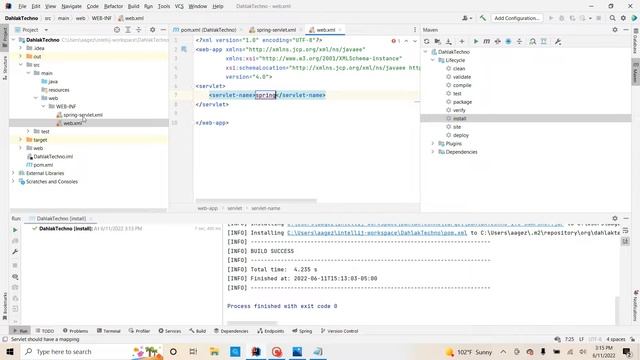Viewport: 640px width, 360px height.
Task: Expand the target folder
Action: tap(20, 140)
